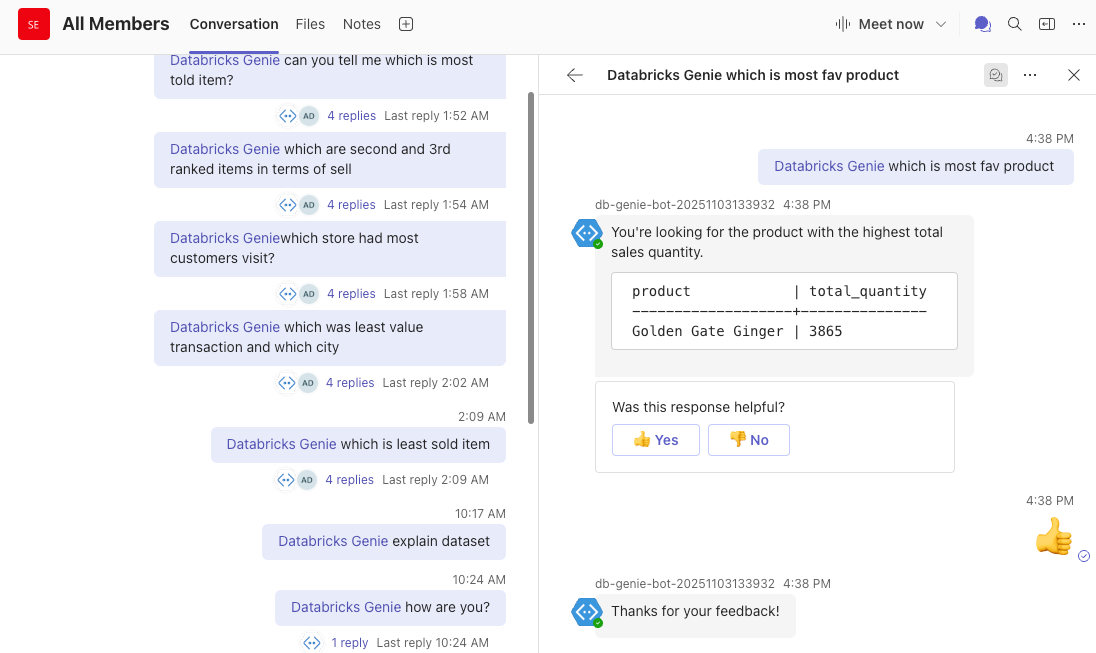1096x653 pixels.
Task: Click Databricks Genie mention in 'how are you?'
Action: click(346, 607)
